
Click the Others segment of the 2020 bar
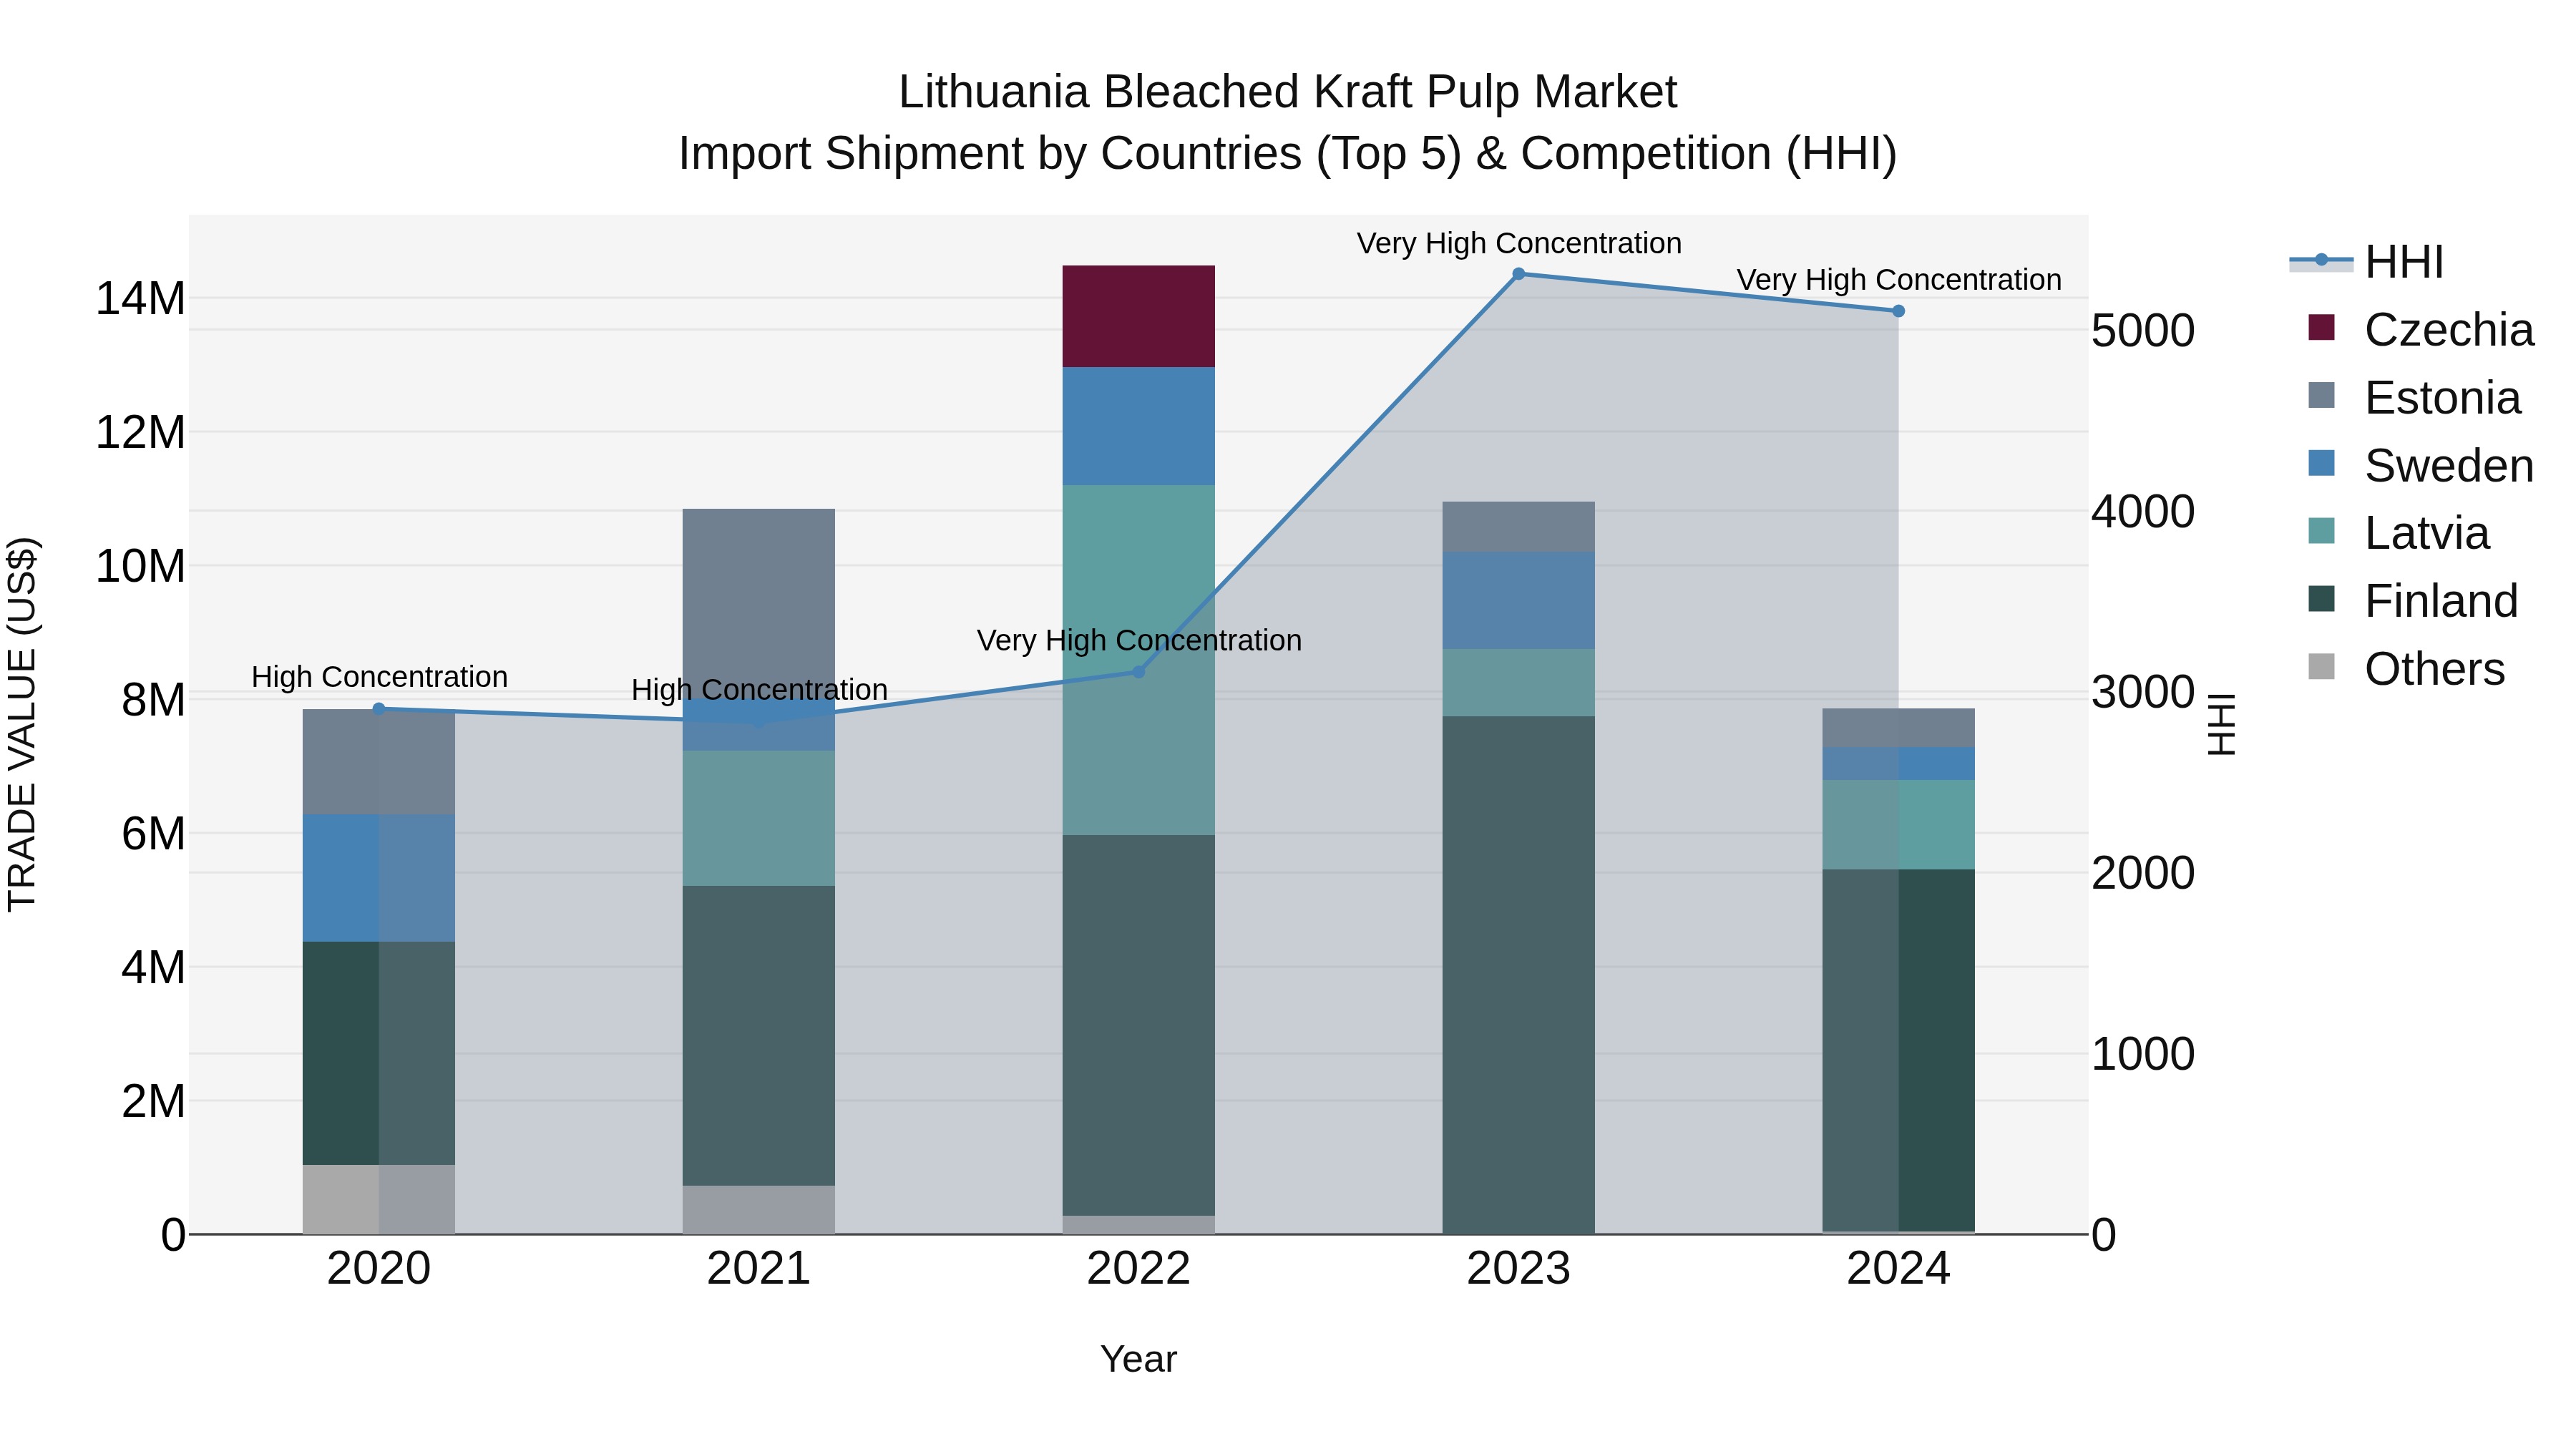378,1199
